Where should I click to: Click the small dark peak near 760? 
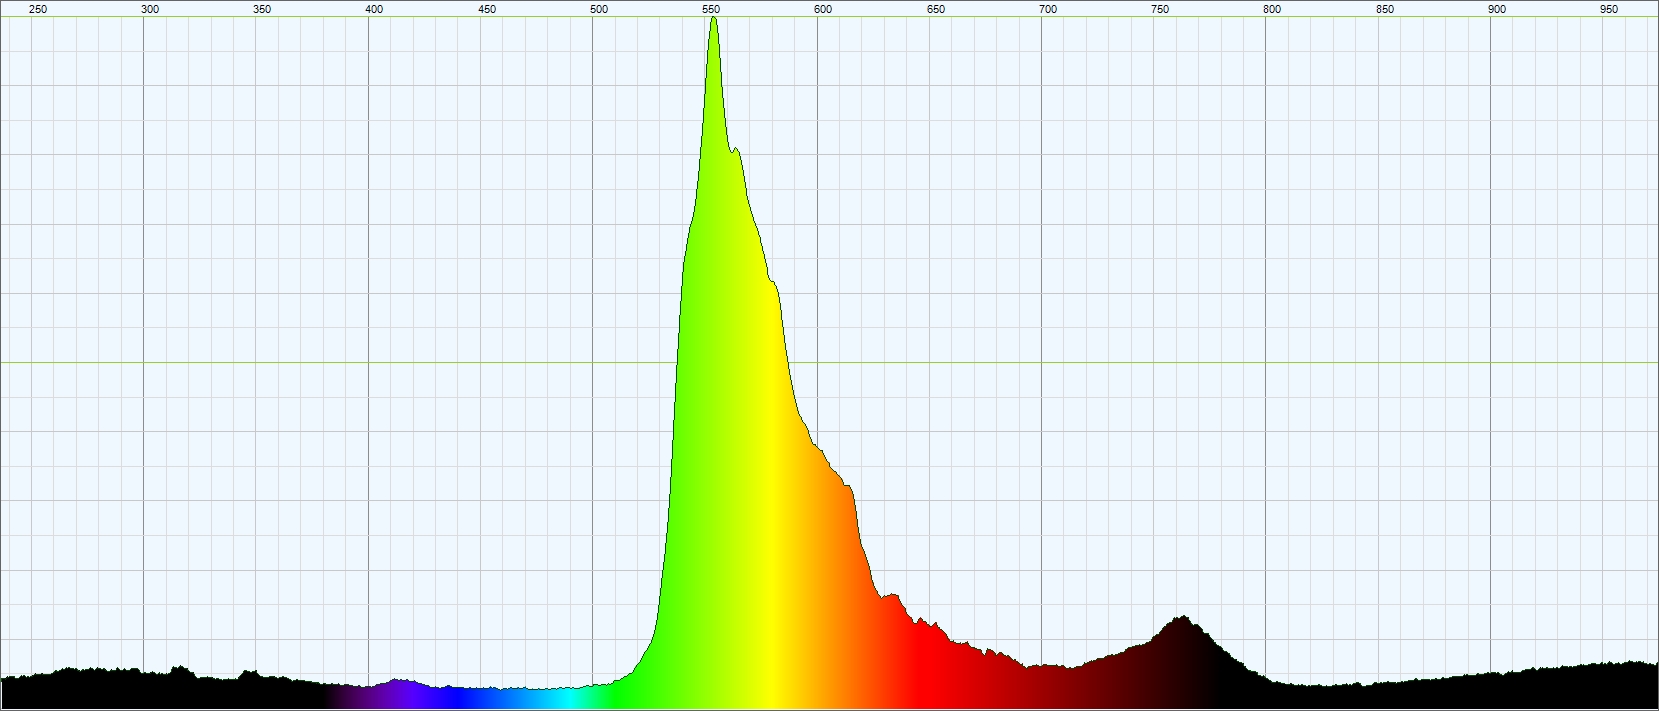point(1183,630)
